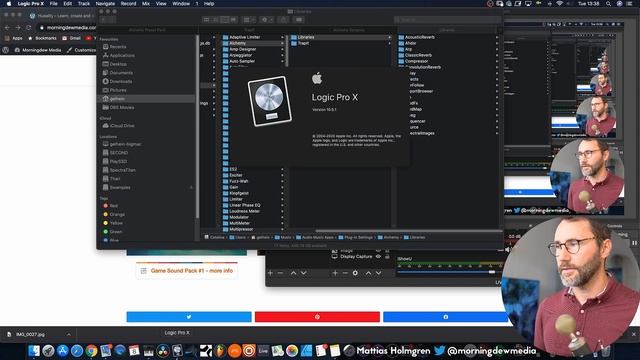Open FL Studio fruit icon in the Dock
Viewport: 640px width, 360px height.
coord(220,351)
